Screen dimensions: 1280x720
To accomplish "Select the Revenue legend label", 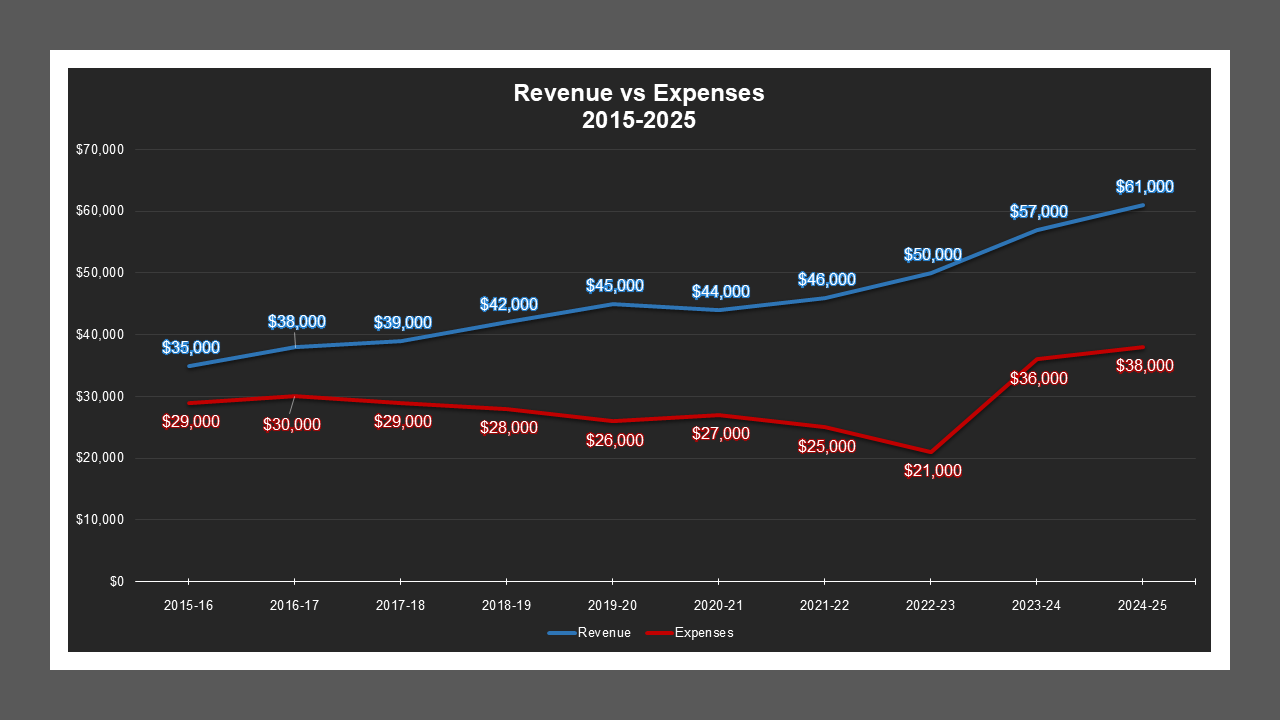I will [605, 632].
